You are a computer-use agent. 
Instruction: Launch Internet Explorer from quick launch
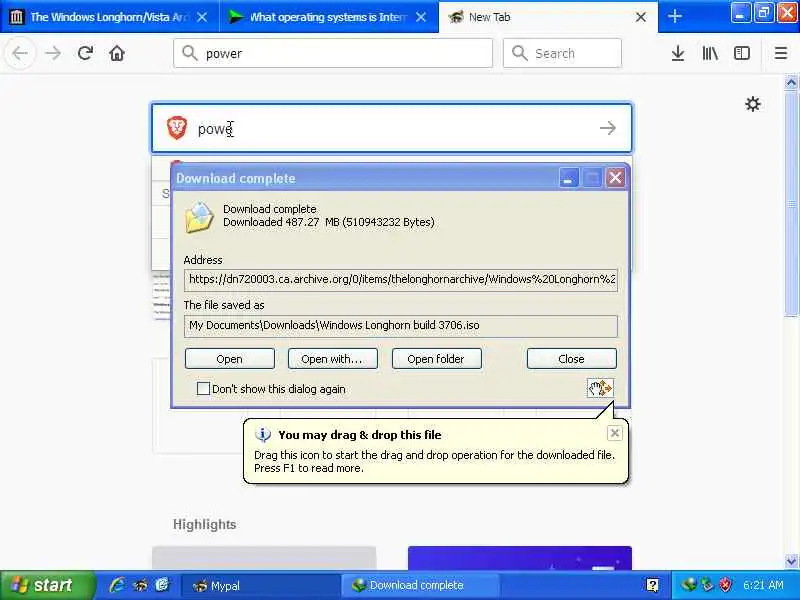[117, 585]
